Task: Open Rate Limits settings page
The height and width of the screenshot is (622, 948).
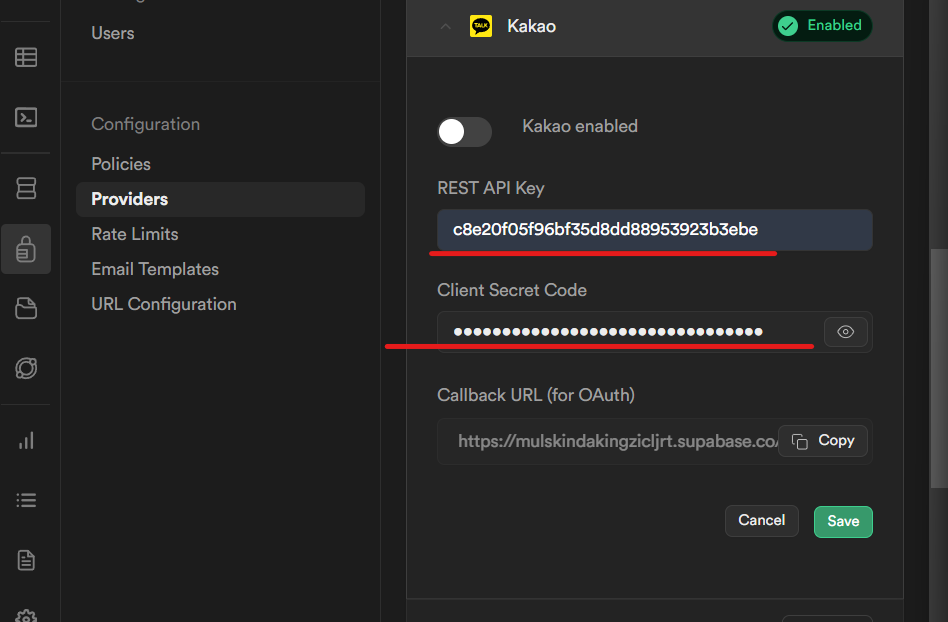Action: (135, 234)
